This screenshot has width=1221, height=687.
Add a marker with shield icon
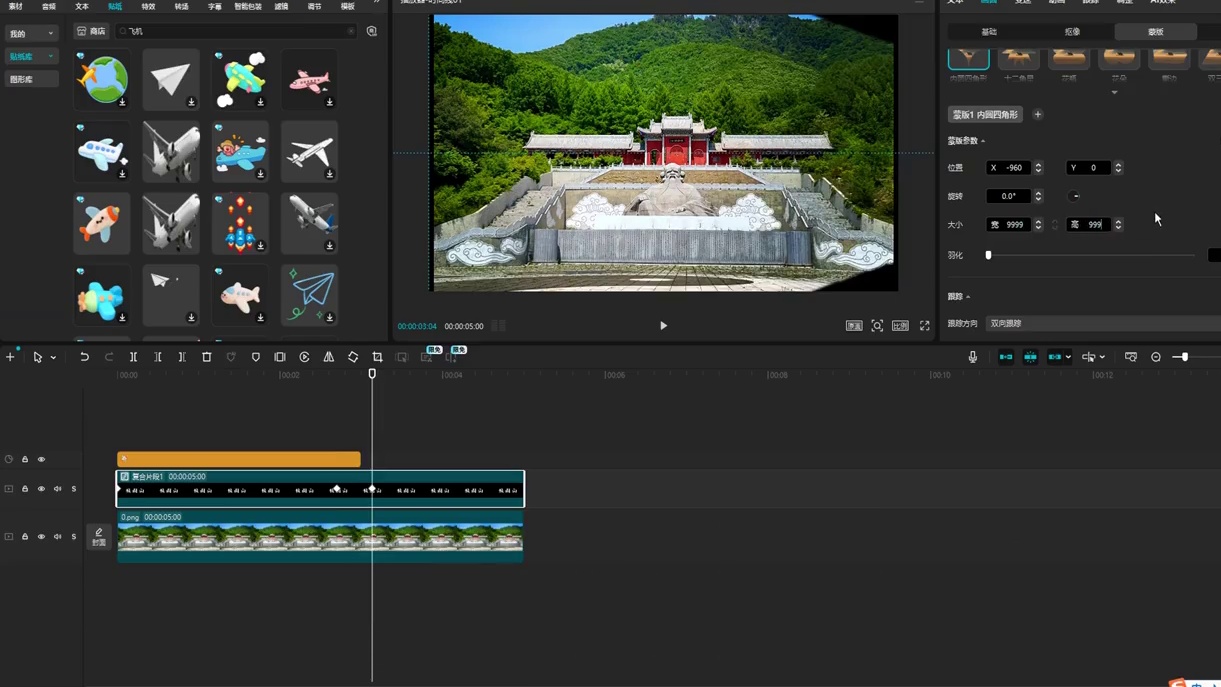click(256, 357)
